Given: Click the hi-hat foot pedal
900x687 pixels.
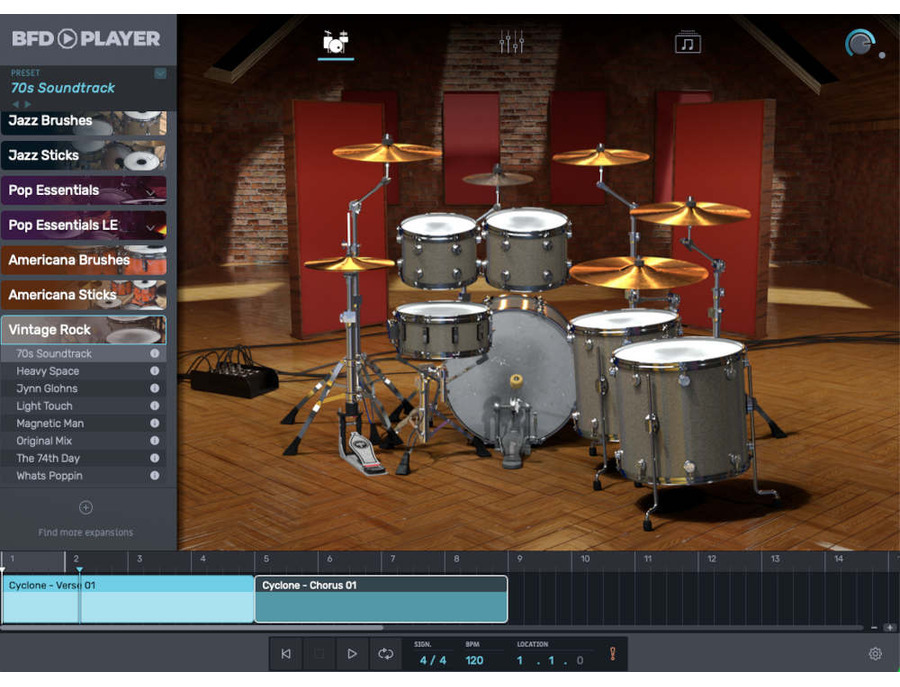Looking at the screenshot, I should coord(362,453).
